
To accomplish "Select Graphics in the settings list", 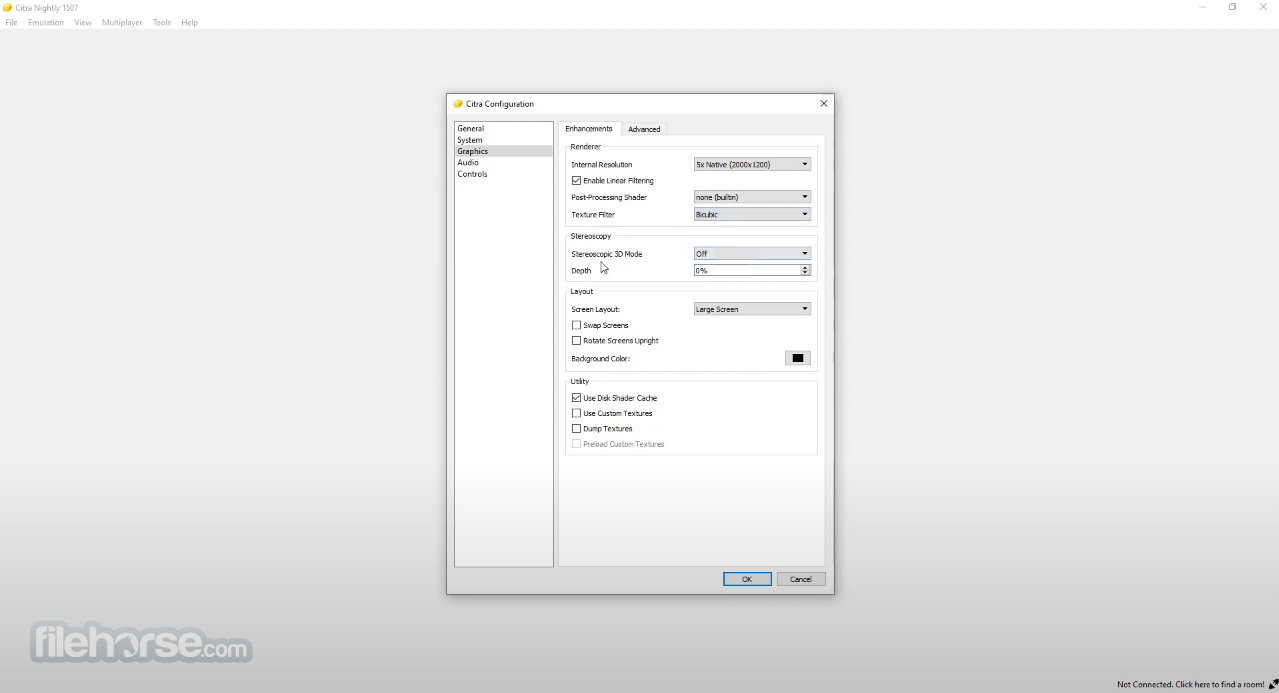I will [503, 151].
